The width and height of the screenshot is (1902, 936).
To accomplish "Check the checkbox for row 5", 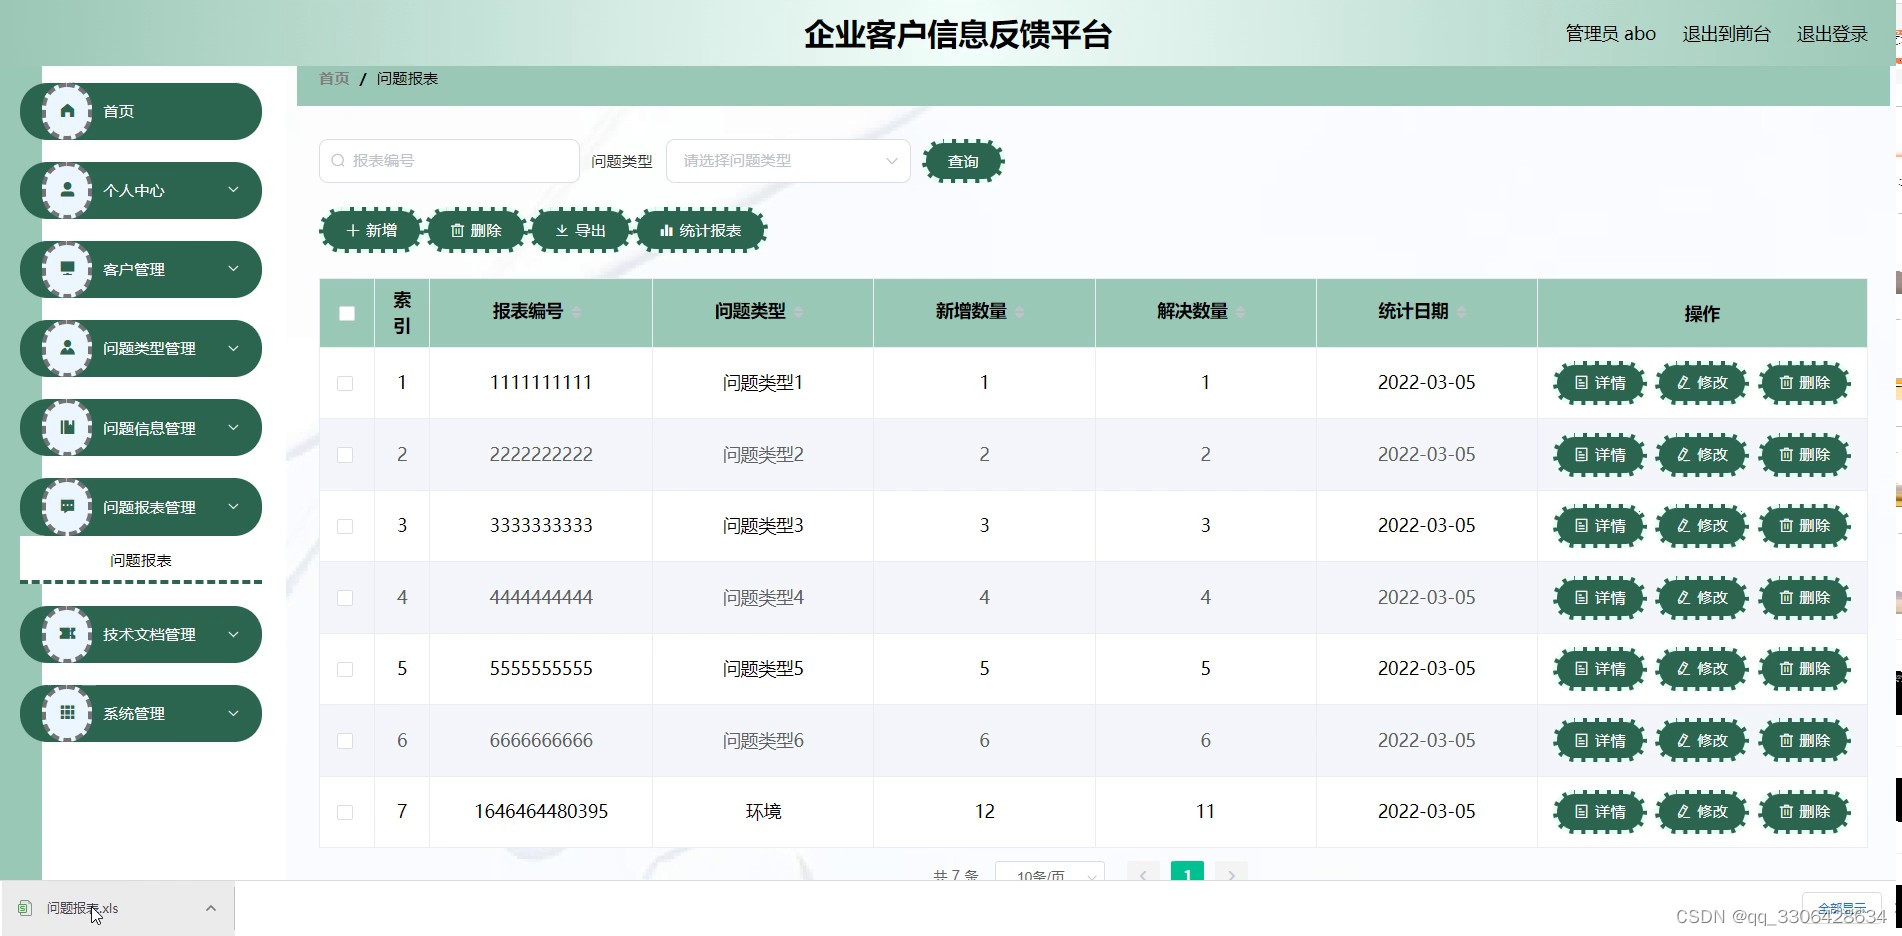I will tap(345, 669).
